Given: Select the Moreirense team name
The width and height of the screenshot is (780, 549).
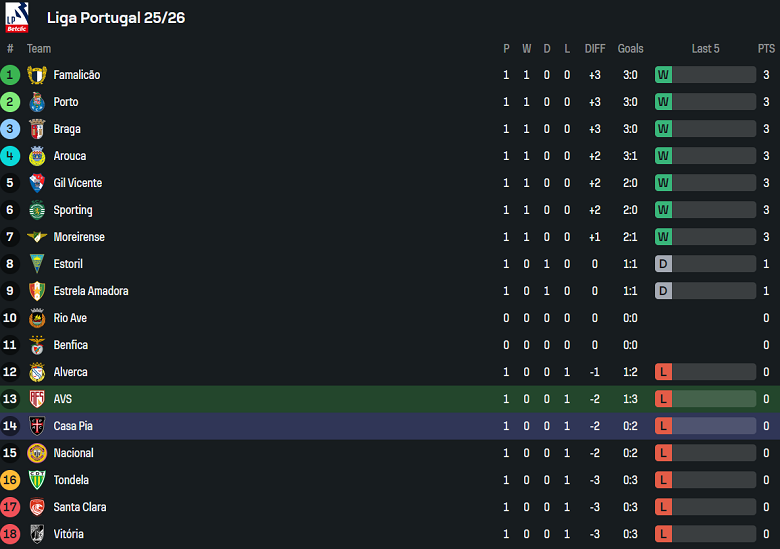Looking at the screenshot, I should pyautogui.click(x=79, y=237).
